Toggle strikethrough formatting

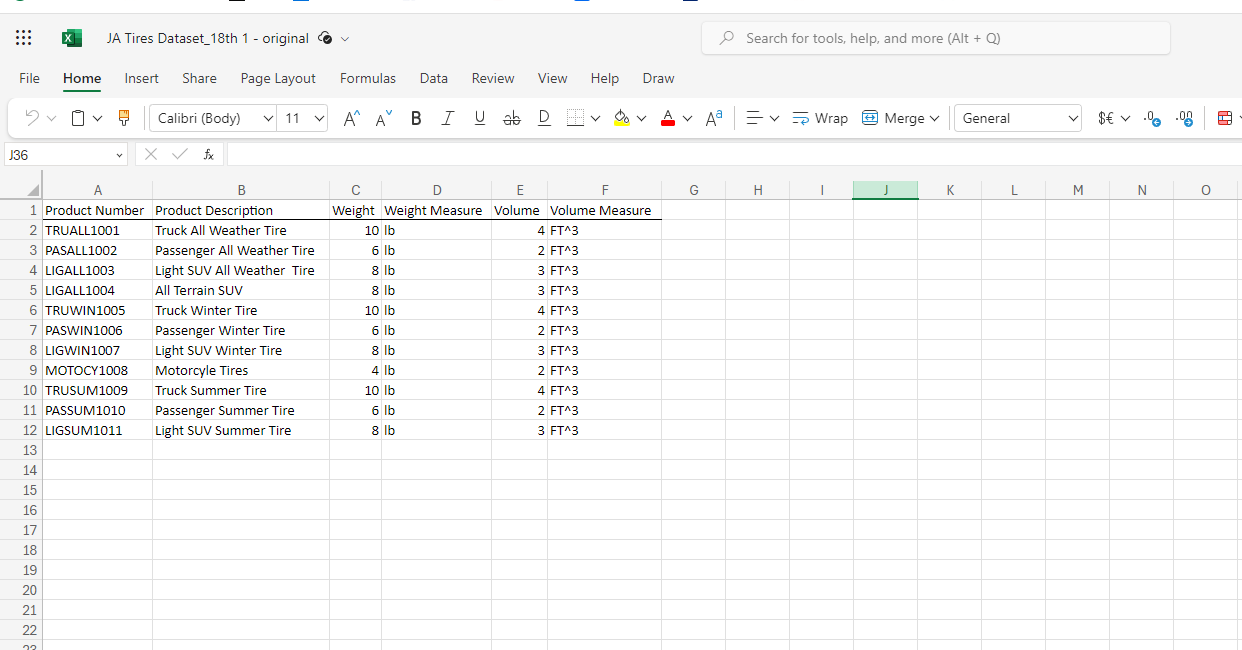(x=512, y=118)
